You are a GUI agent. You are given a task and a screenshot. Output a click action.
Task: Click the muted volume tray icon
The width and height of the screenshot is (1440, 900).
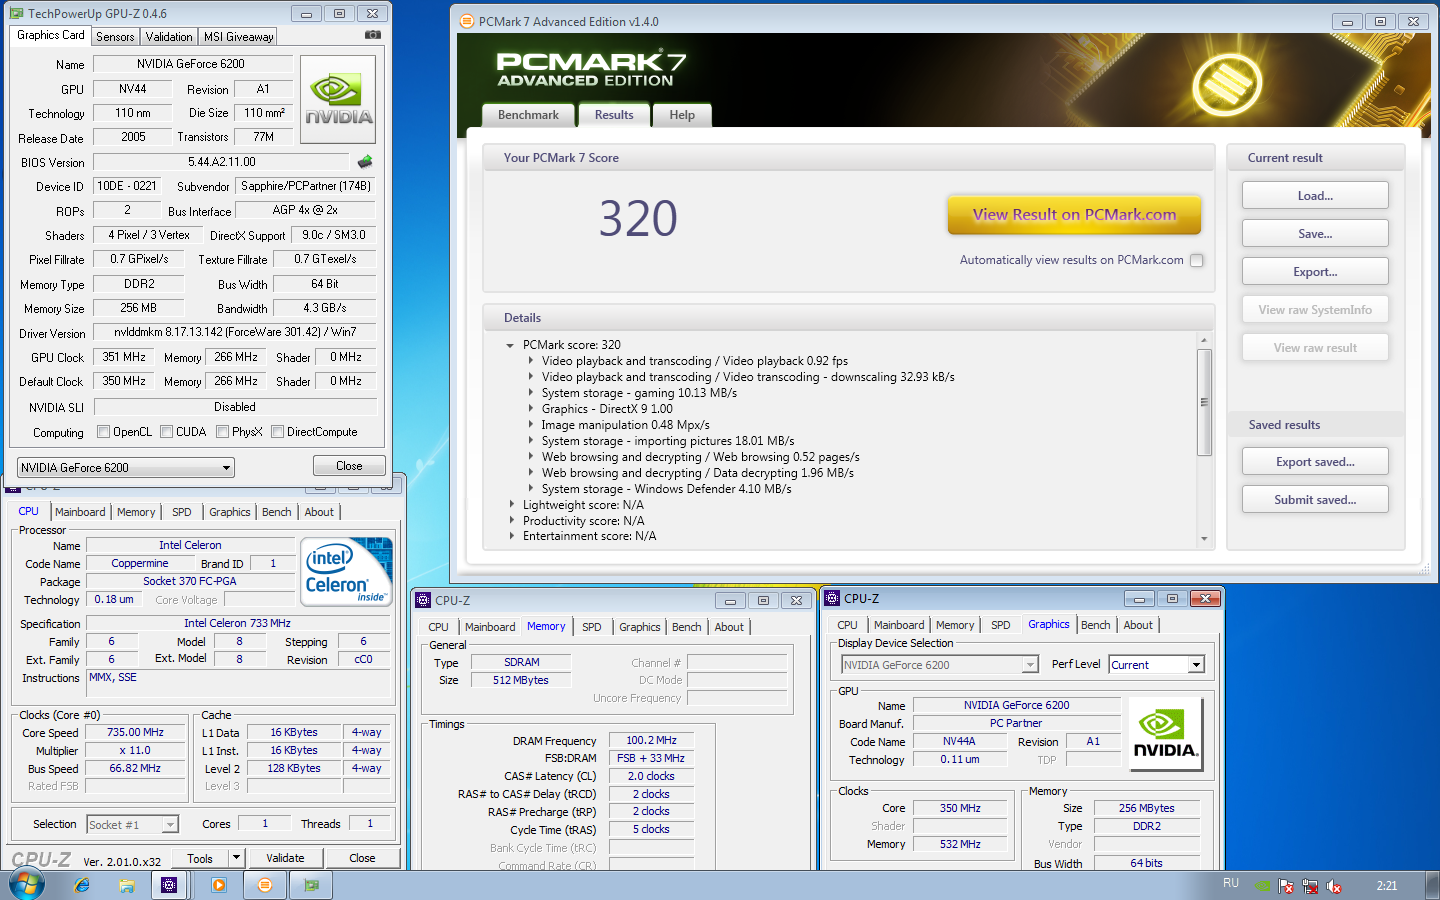(1334, 886)
